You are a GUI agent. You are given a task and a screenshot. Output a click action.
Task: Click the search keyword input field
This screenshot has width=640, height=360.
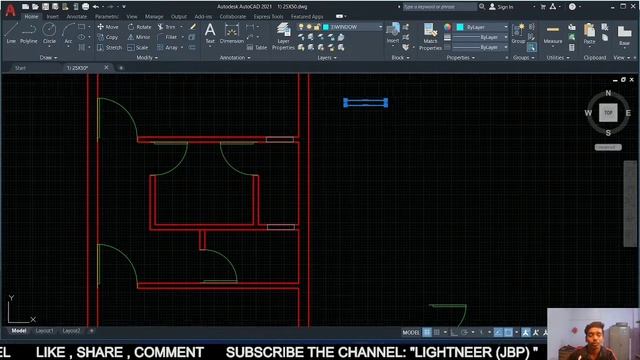pyautogui.click(x=439, y=7)
